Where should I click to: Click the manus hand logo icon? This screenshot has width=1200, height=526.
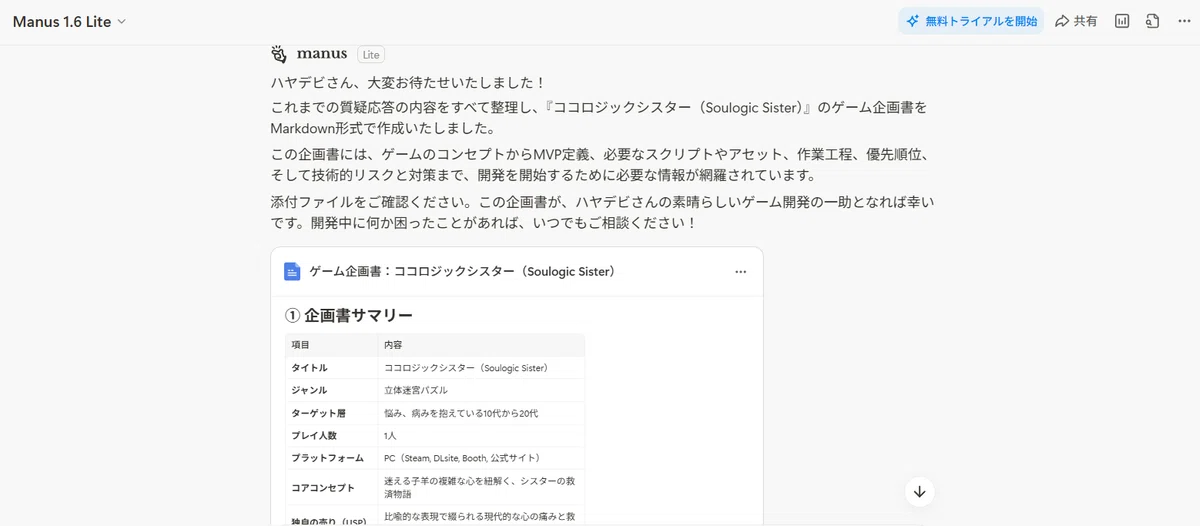coord(279,54)
